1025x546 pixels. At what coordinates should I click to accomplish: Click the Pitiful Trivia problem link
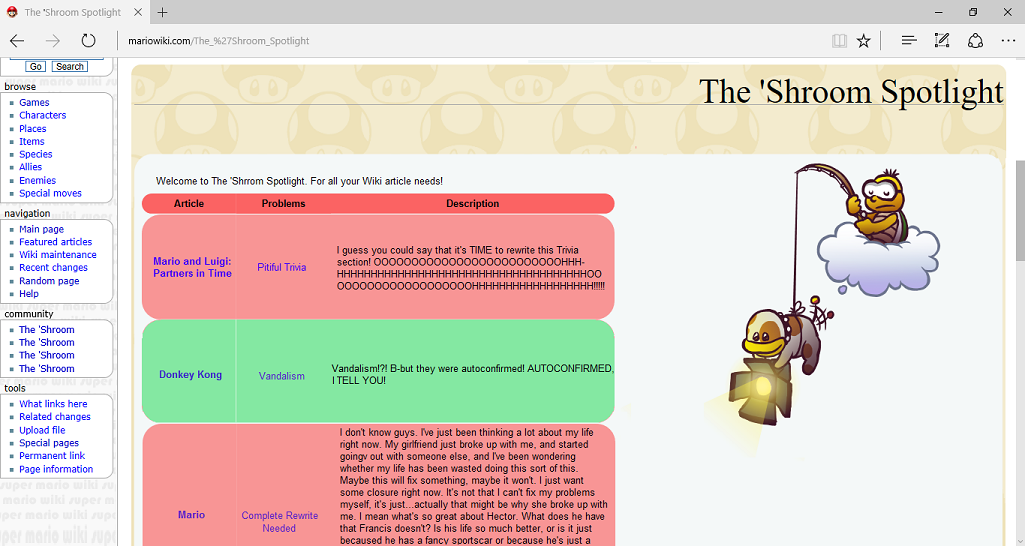coord(281,267)
